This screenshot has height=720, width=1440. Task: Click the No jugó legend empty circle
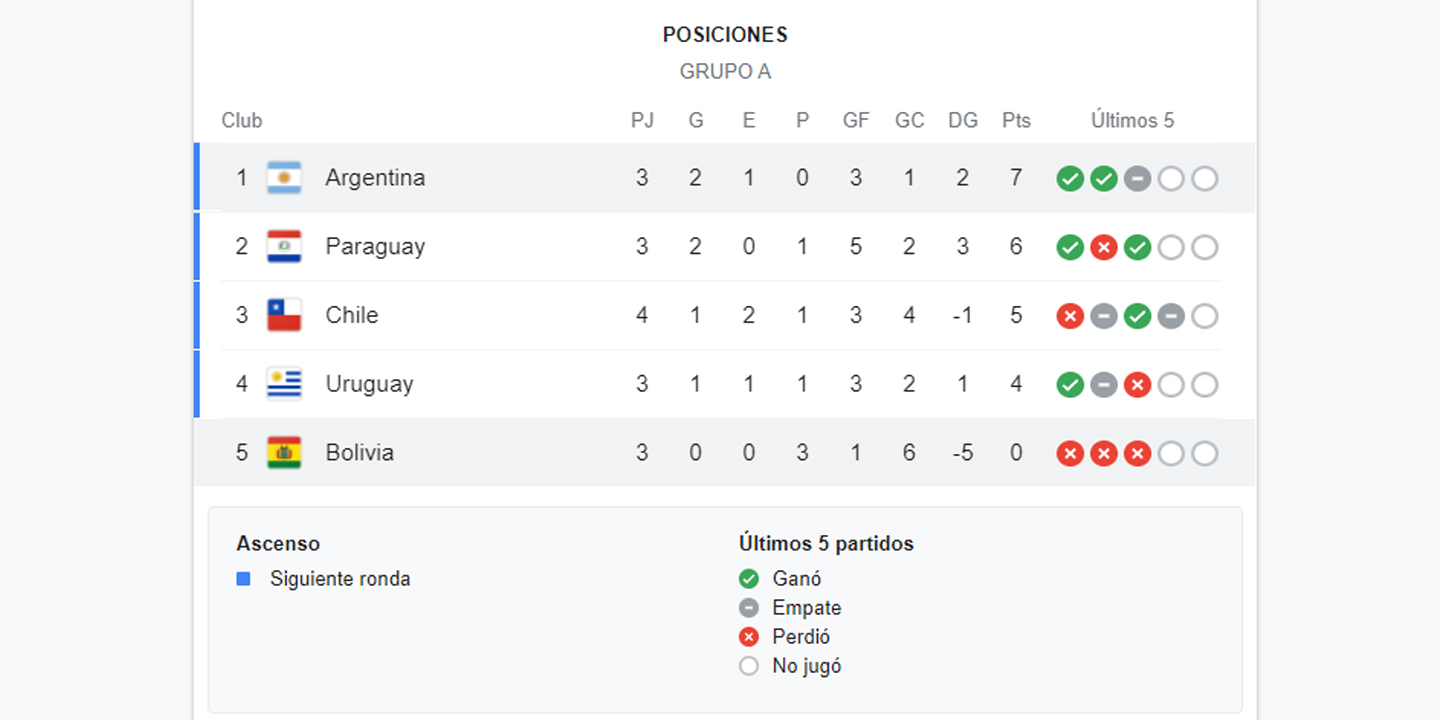point(749,666)
